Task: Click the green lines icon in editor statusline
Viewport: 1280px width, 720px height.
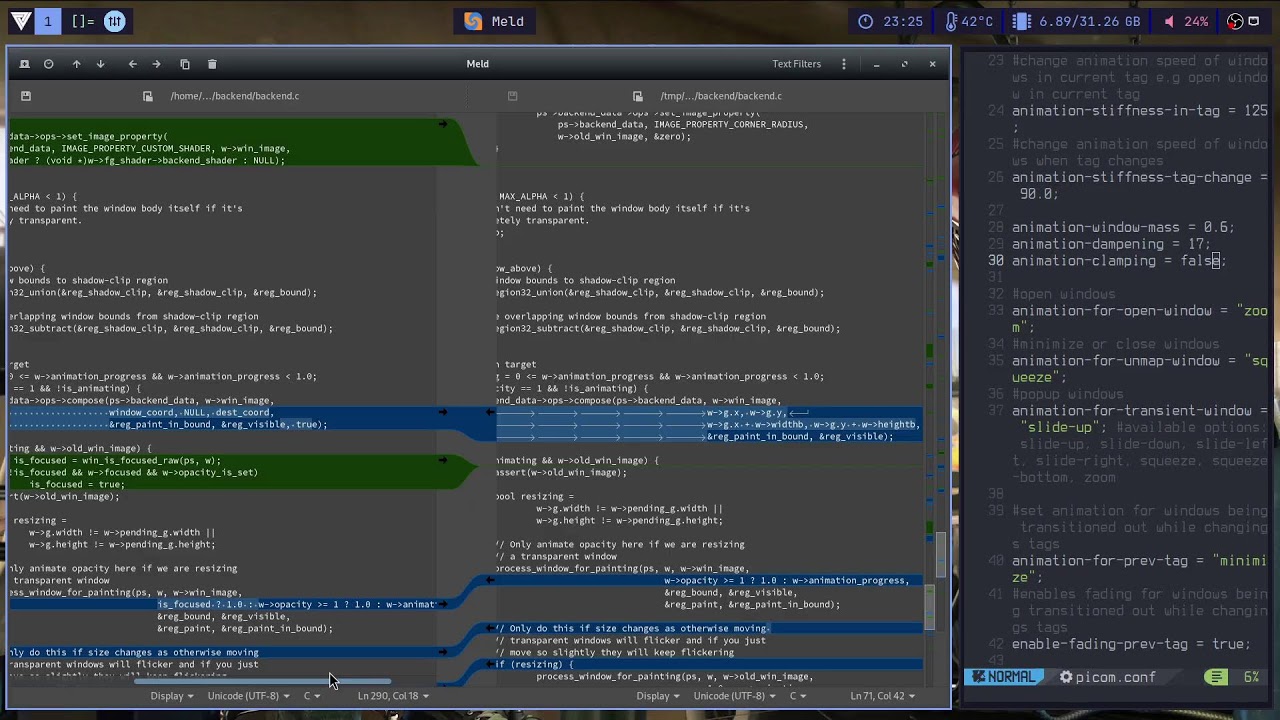Action: 1216,677
